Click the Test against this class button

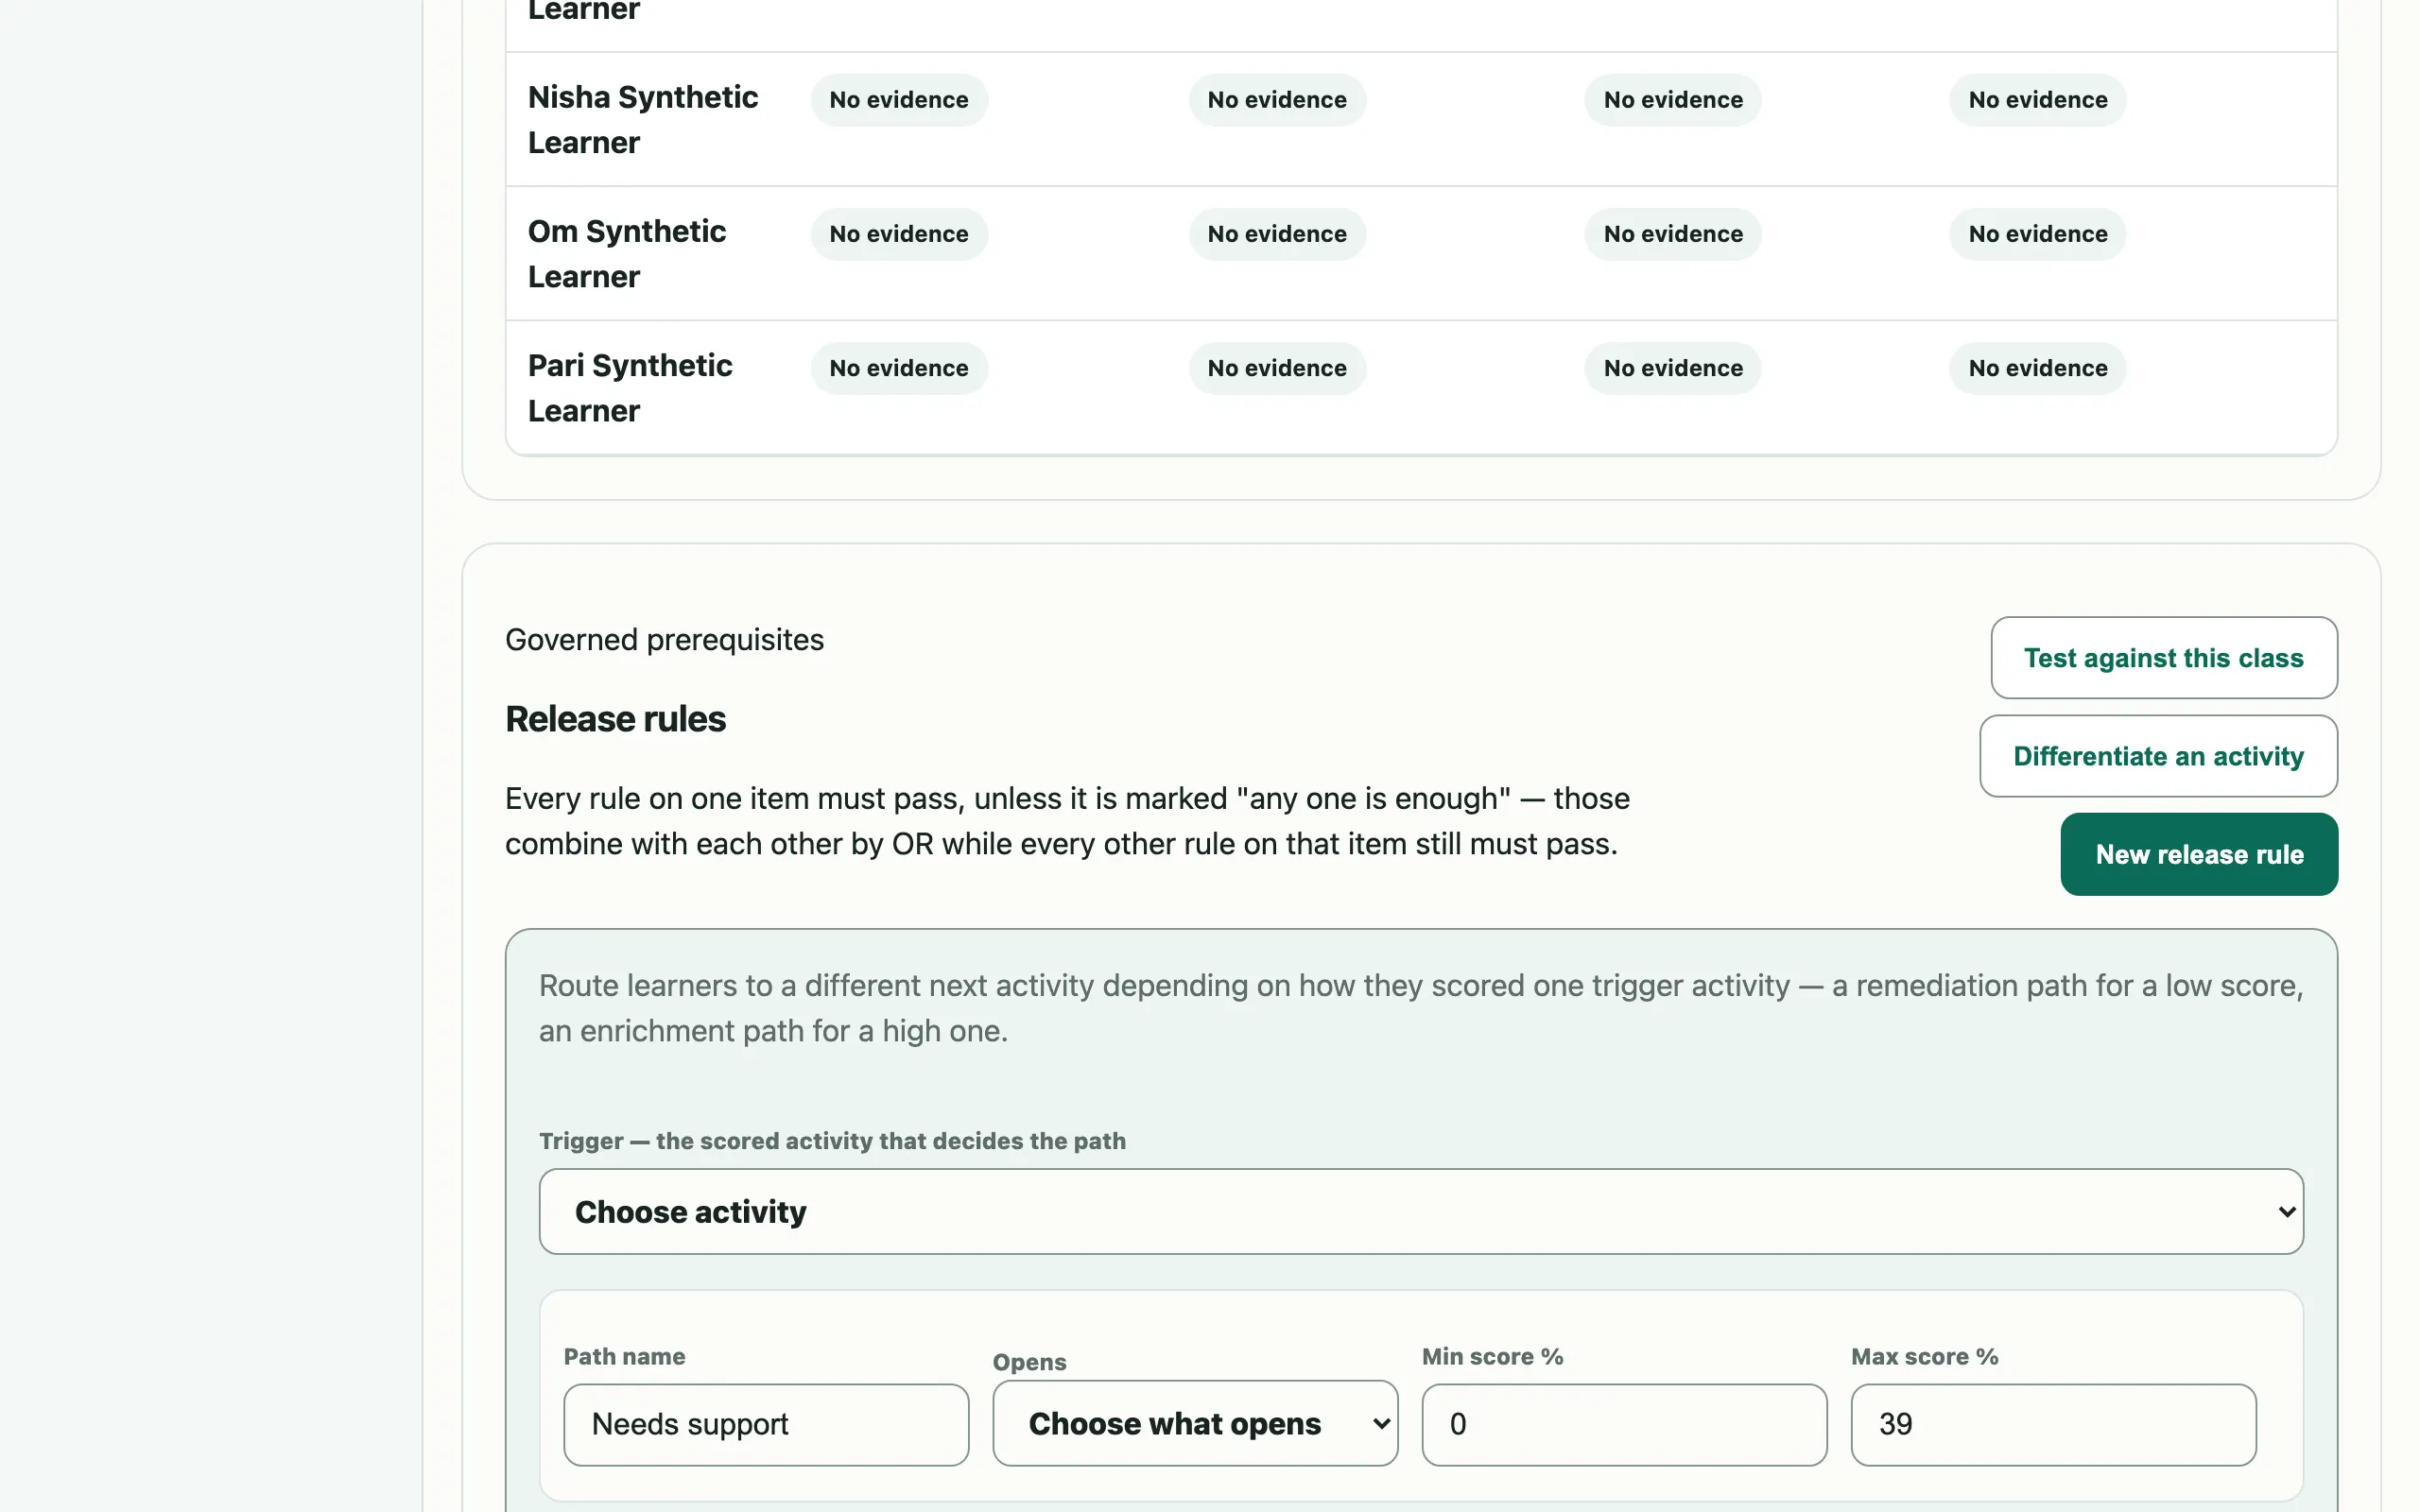(2163, 657)
